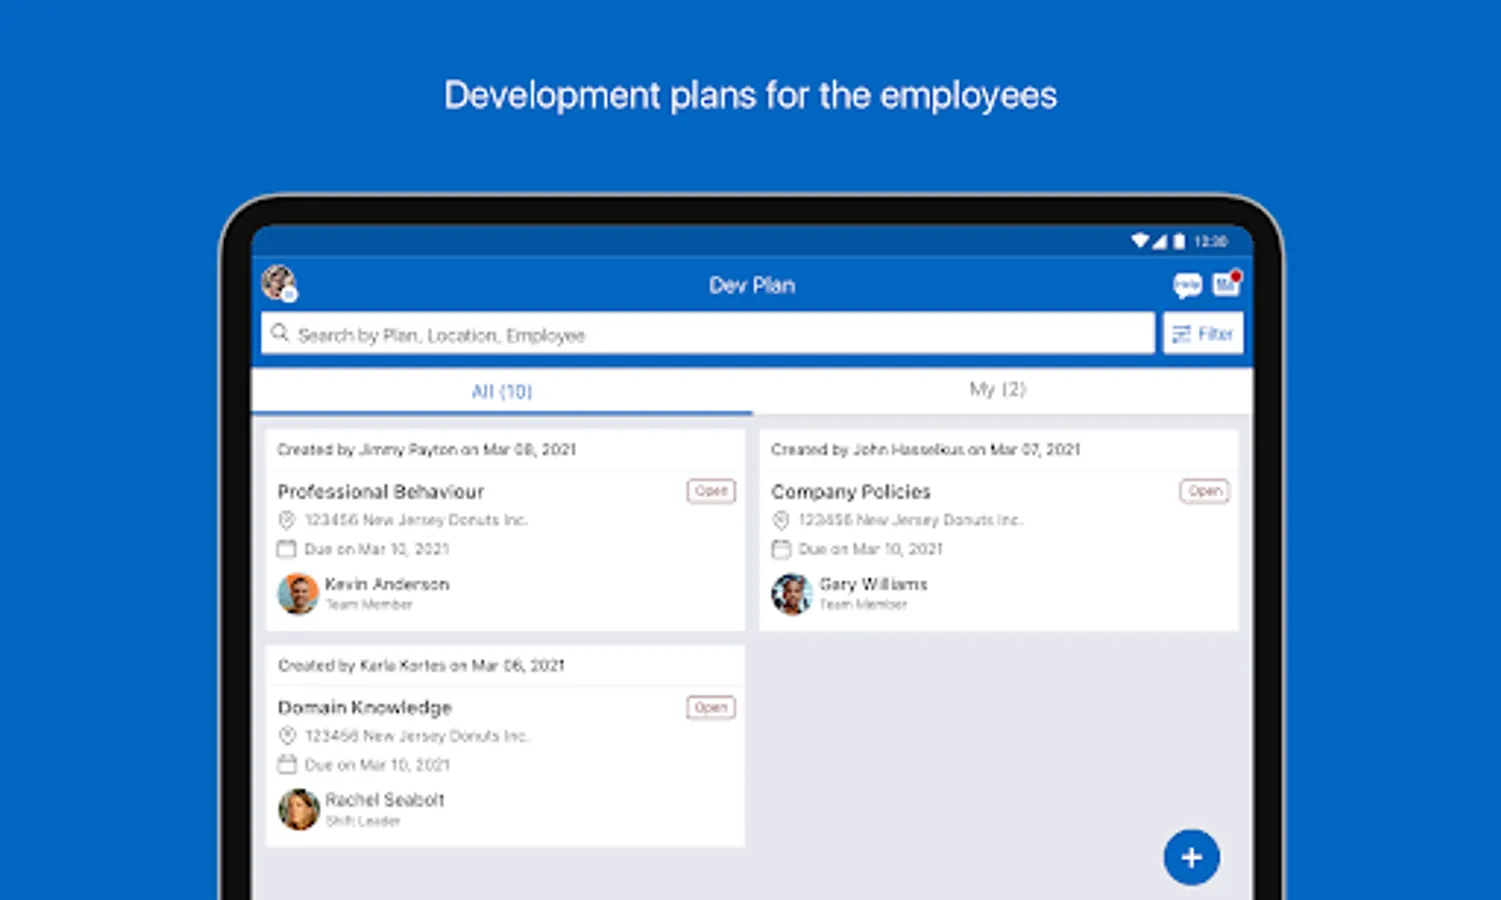Click 'Created by Jimmy Payton on Mar 08, 2021'
1501x900 pixels.
(427, 450)
